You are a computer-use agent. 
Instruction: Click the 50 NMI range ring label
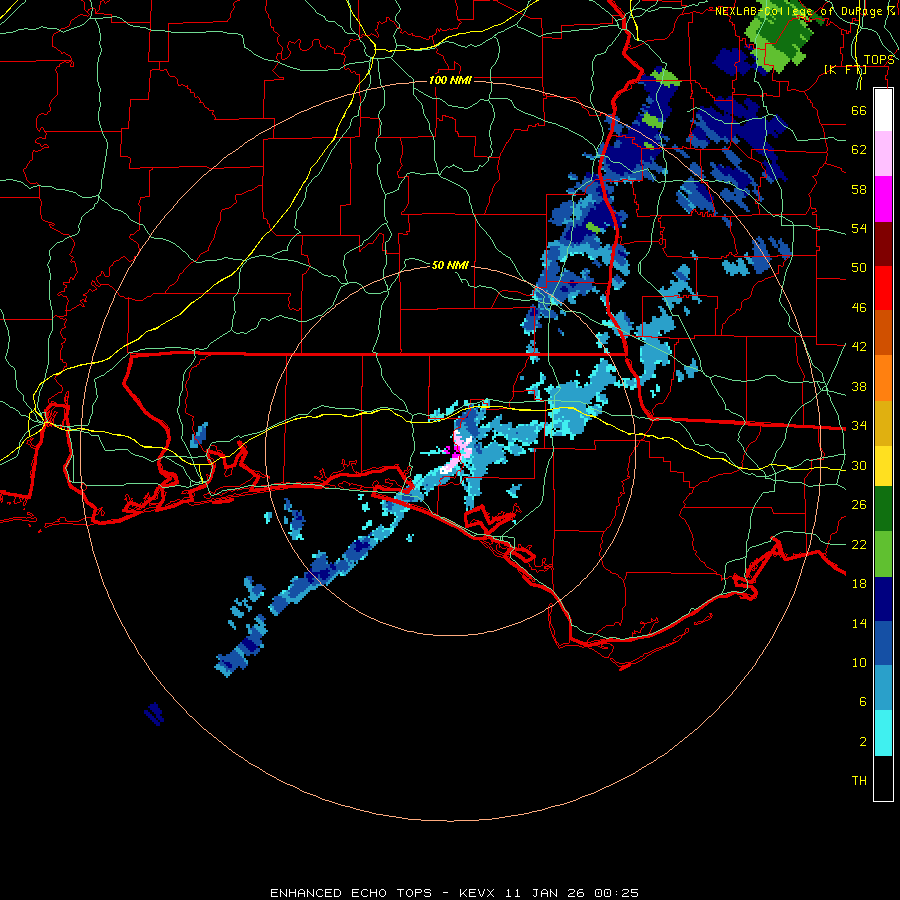(451, 265)
